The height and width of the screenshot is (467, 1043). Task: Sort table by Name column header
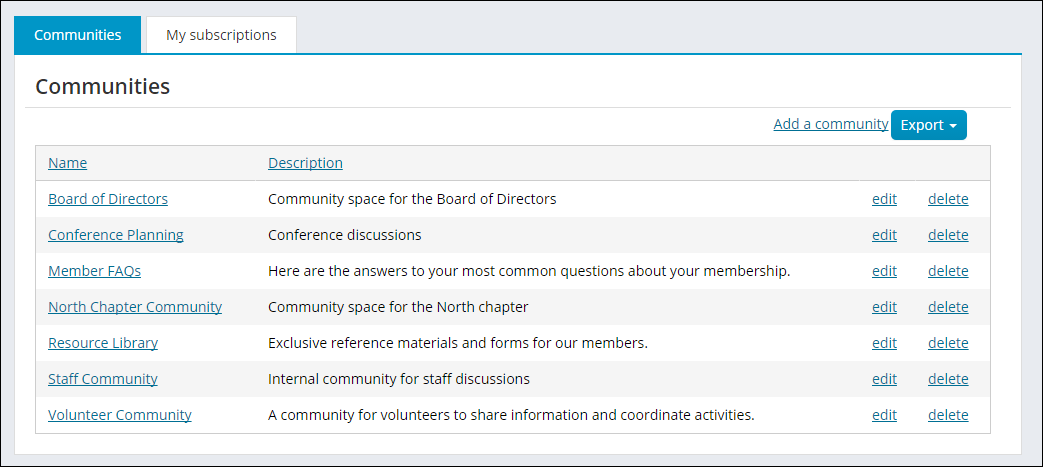click(x=67, y=163)
